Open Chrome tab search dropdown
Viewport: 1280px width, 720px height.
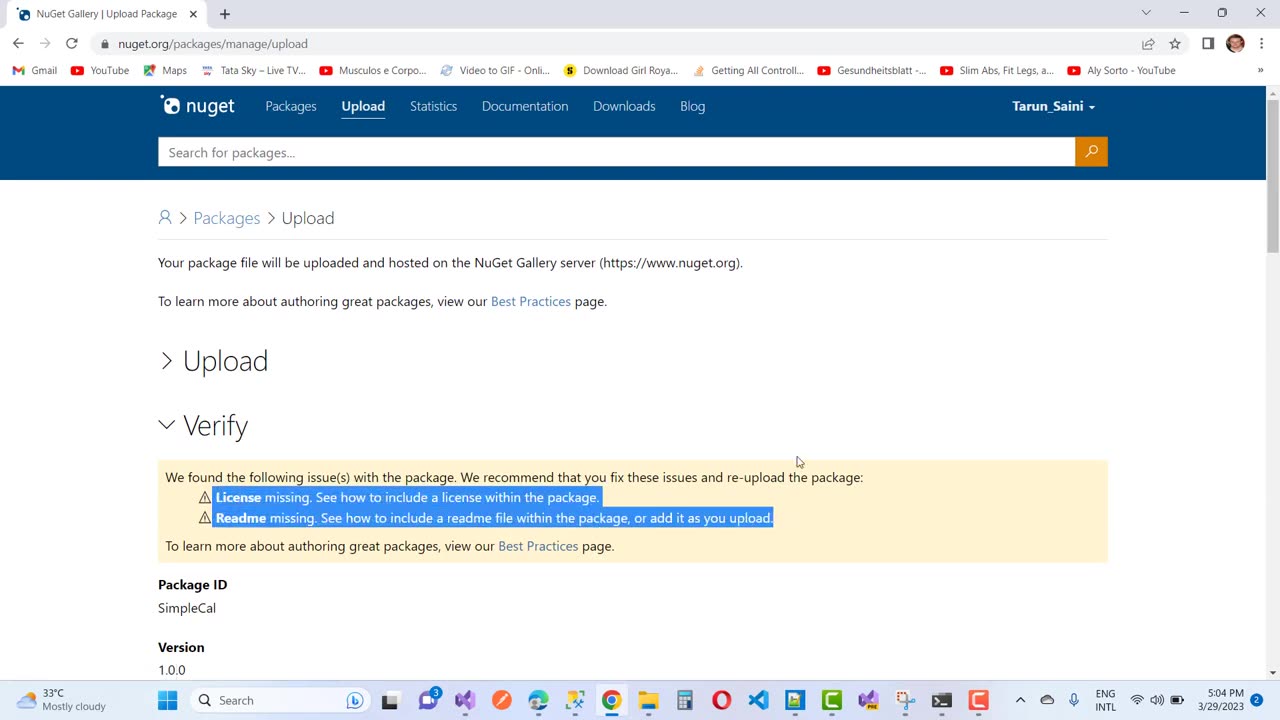pyautogui.click(x=1146, y=13)
